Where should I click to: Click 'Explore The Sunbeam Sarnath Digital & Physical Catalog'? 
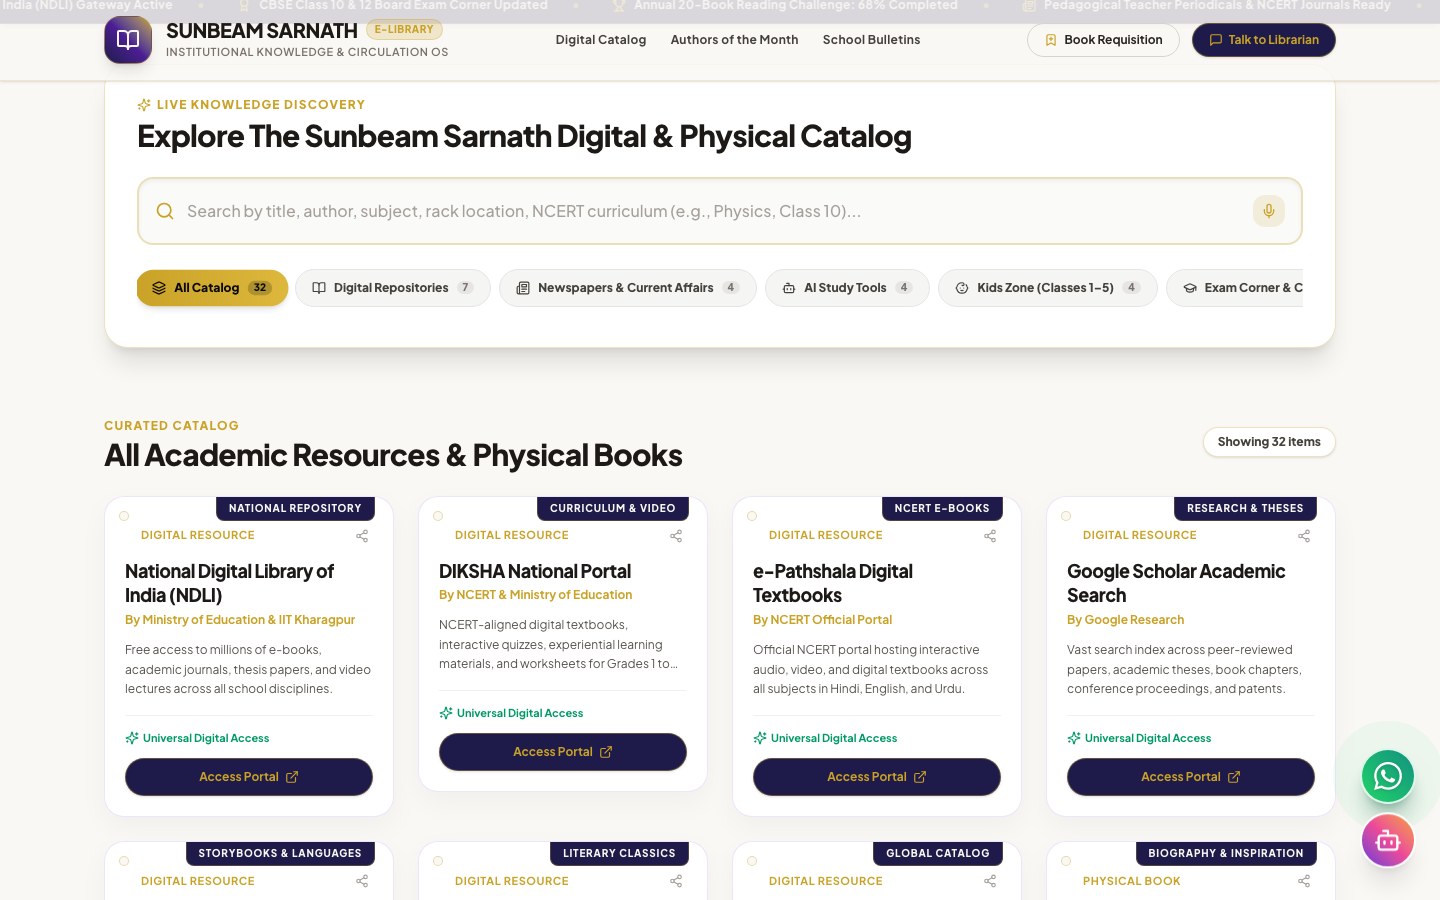click(x=524, y=136)
